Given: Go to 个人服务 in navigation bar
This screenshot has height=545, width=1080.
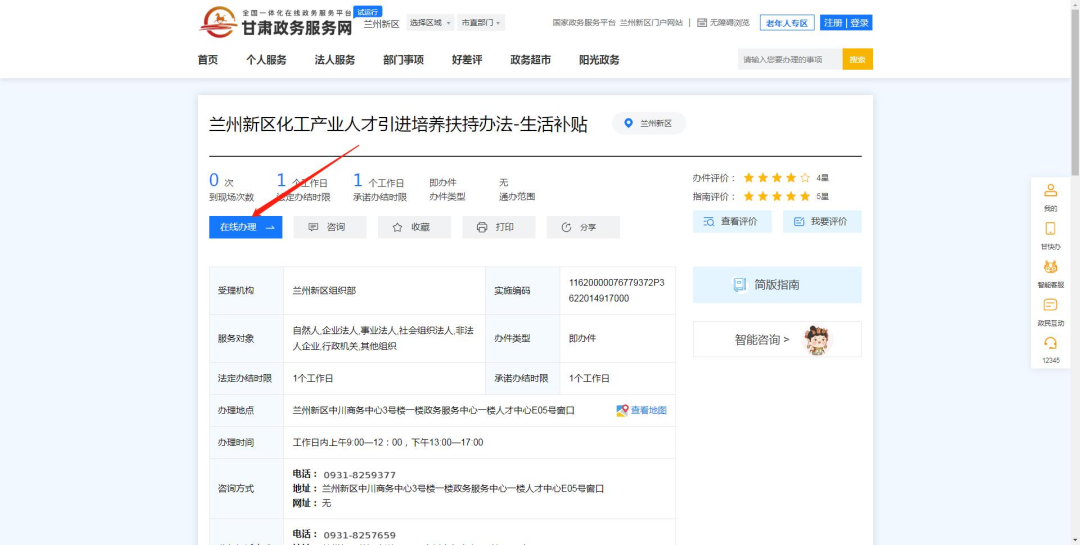Looking at the screenshot, I should (266, 60).
